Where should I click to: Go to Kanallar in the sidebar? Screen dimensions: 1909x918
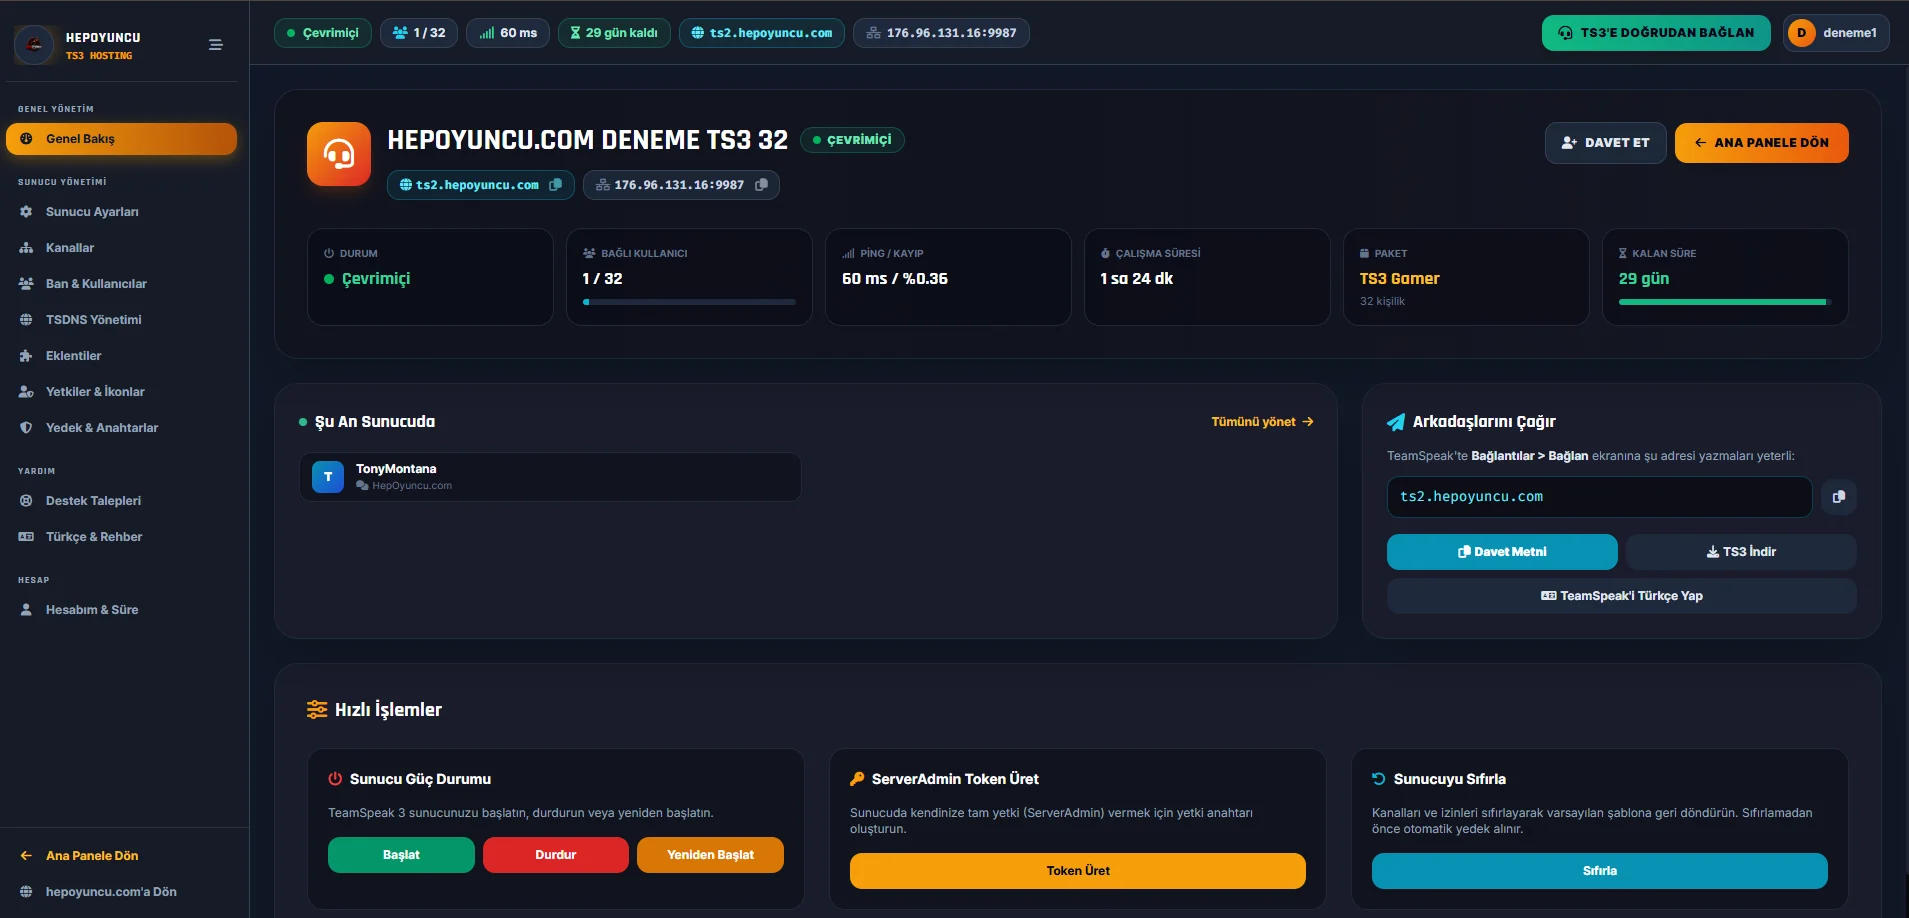pyautogui.click(x=121, y=248)
